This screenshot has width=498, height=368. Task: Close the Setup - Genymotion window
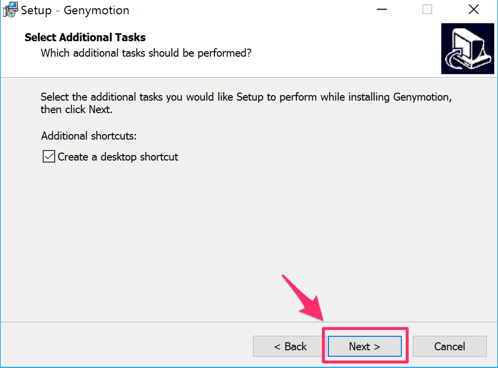[473, 10]
